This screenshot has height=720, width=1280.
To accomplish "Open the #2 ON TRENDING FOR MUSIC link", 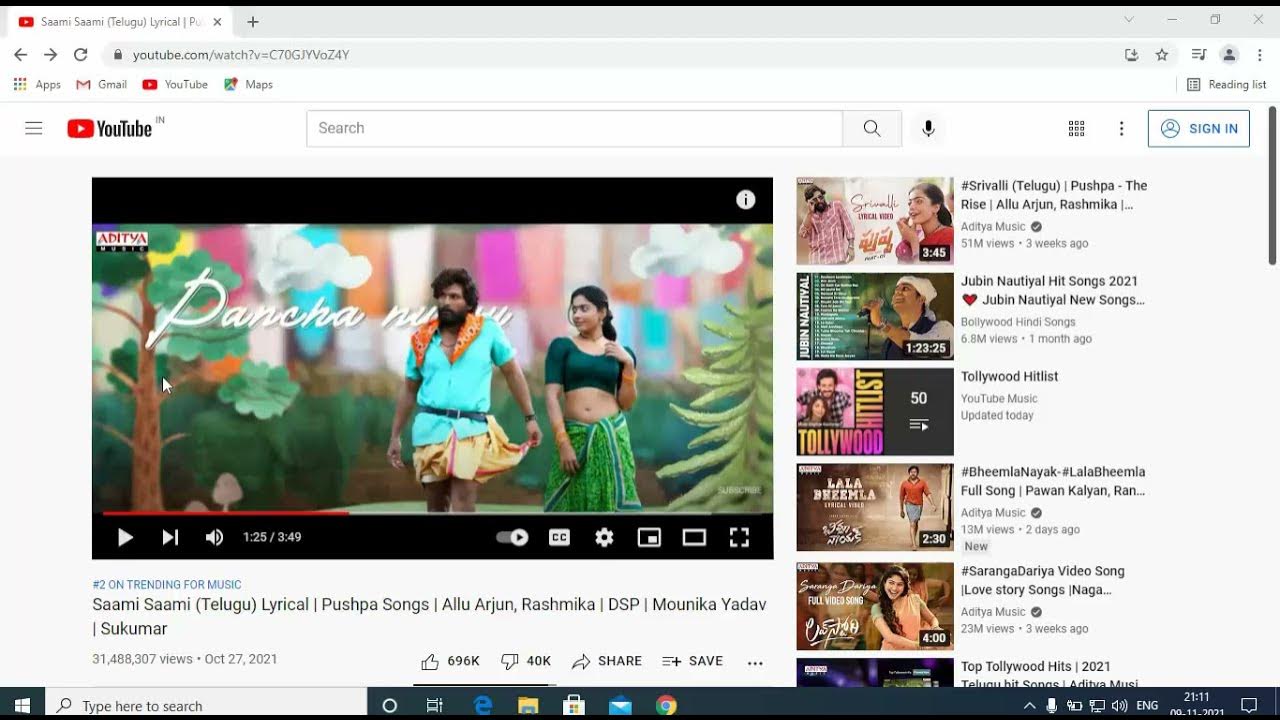I will click(167, 585).
